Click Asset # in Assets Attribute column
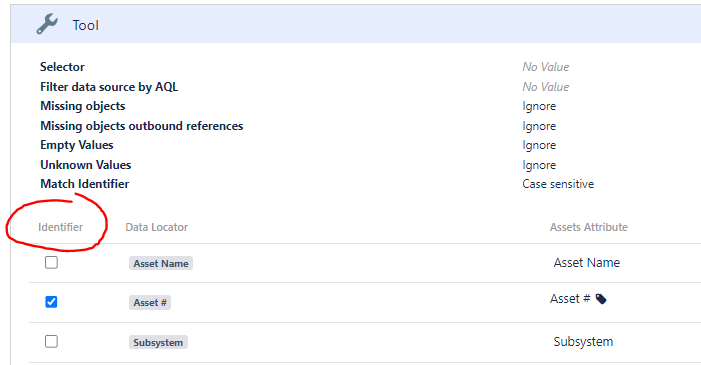The image size is (701, 365). [x=570, y=299]
